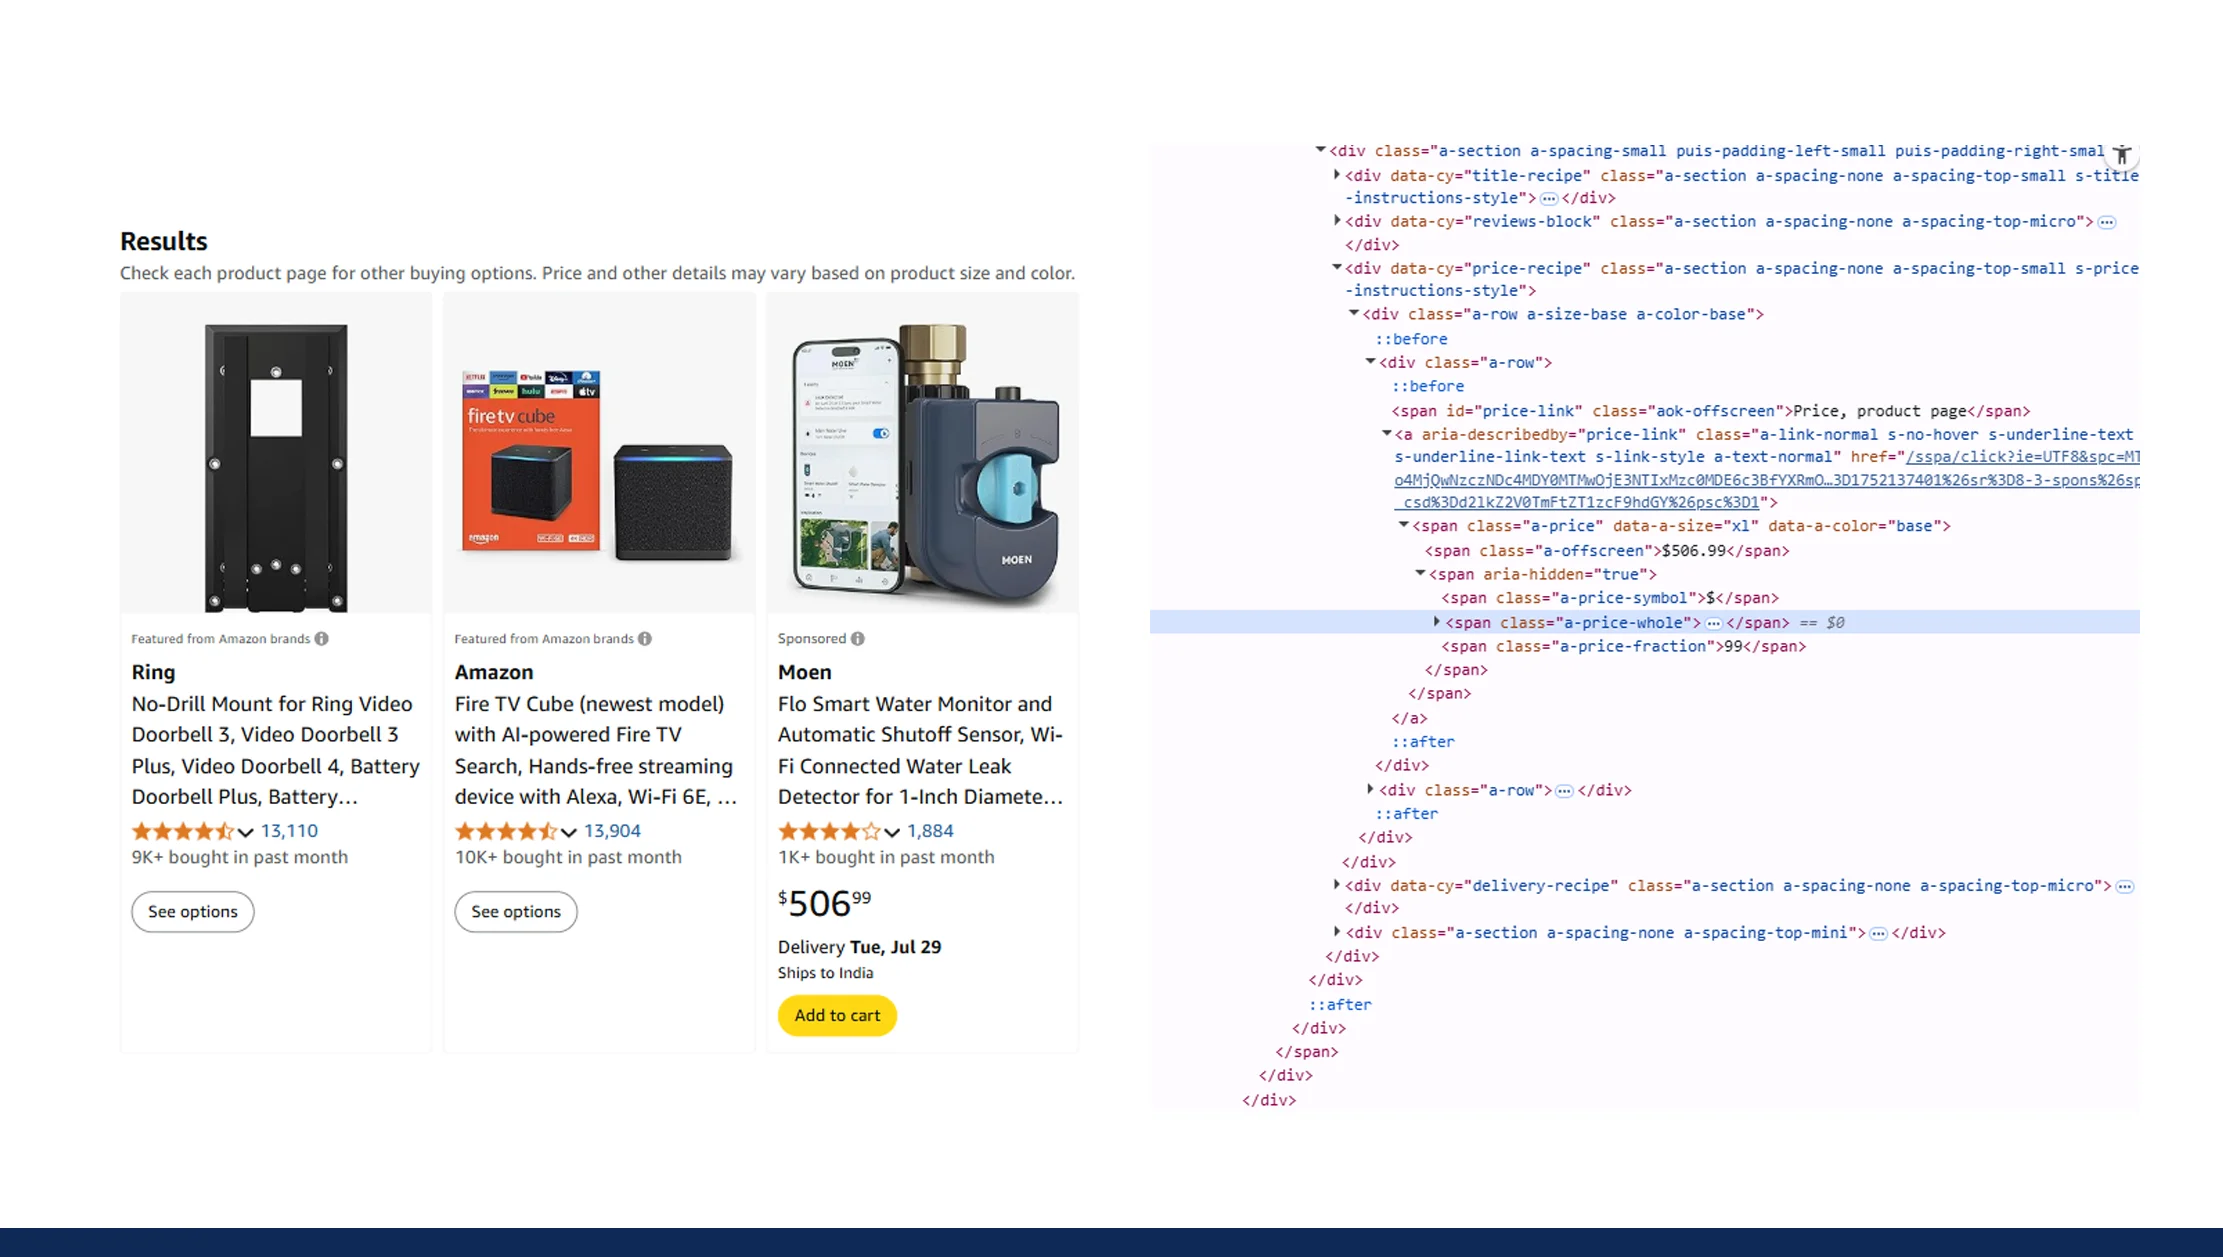The width and height of the screenshot is (2223, 1257).
Task: Click the star rating stars on the Moen listing
Action: [830, 831]
